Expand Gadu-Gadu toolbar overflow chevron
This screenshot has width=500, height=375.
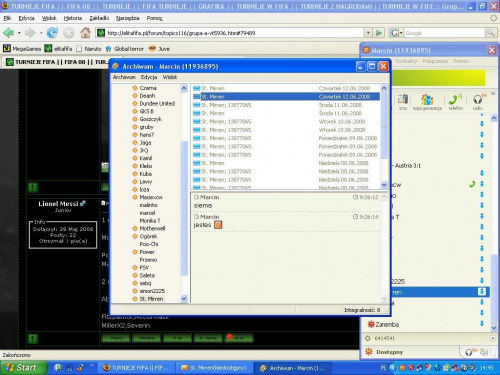tap(493, 94)
